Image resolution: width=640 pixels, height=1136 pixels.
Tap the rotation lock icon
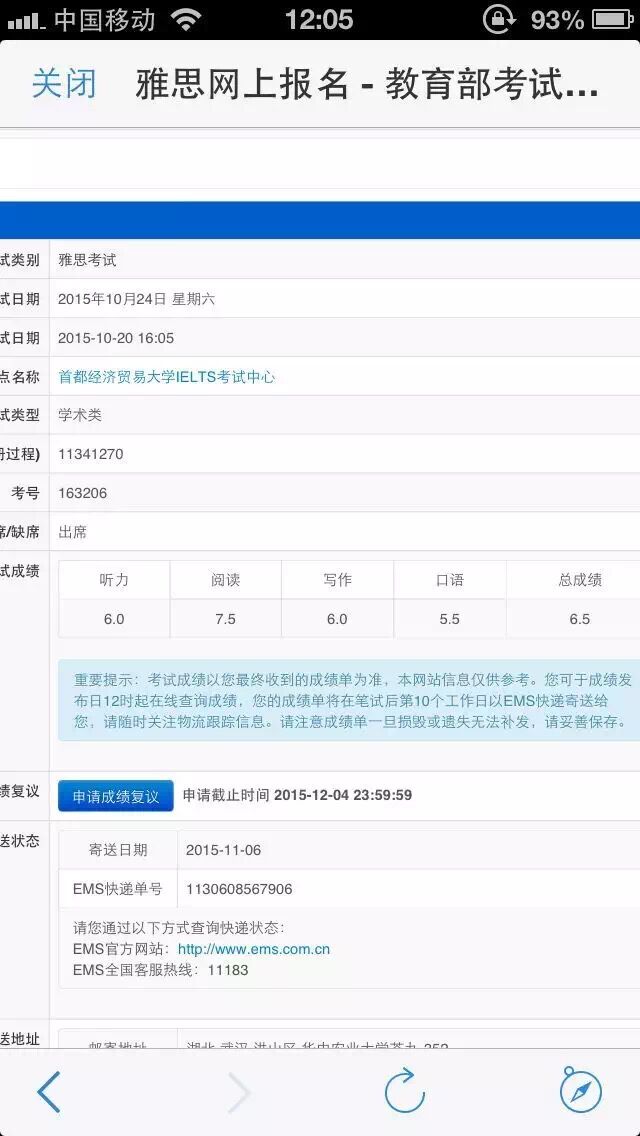(499, 20)
